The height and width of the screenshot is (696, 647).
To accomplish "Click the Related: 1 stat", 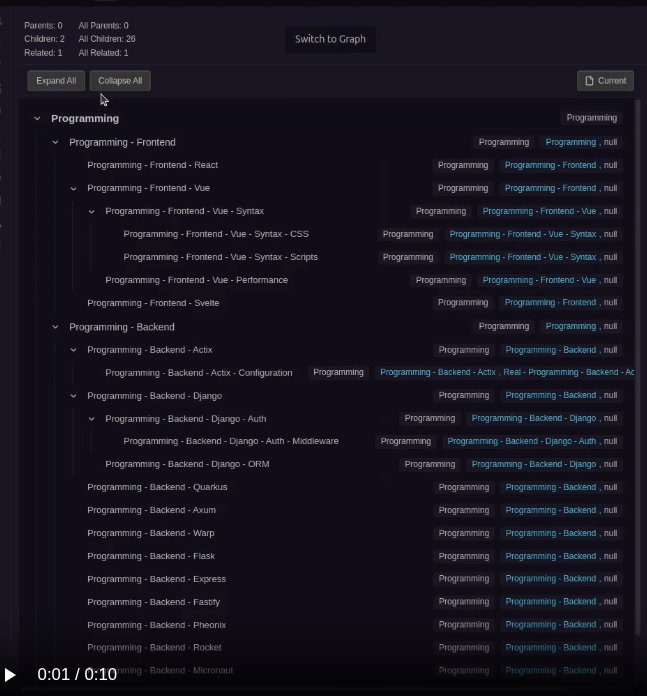I will click(43, 53).
